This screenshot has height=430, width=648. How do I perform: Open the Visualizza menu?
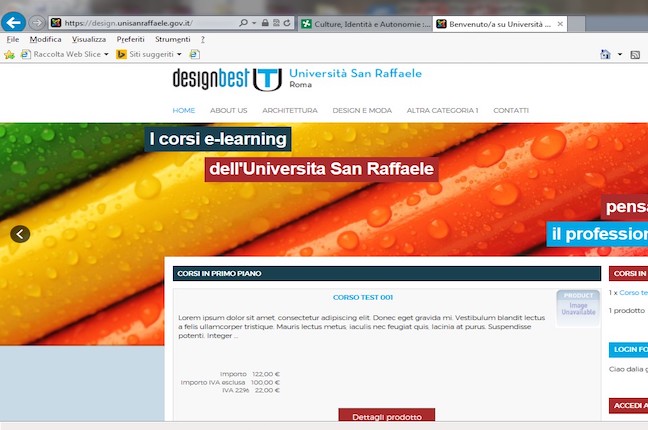89,39
